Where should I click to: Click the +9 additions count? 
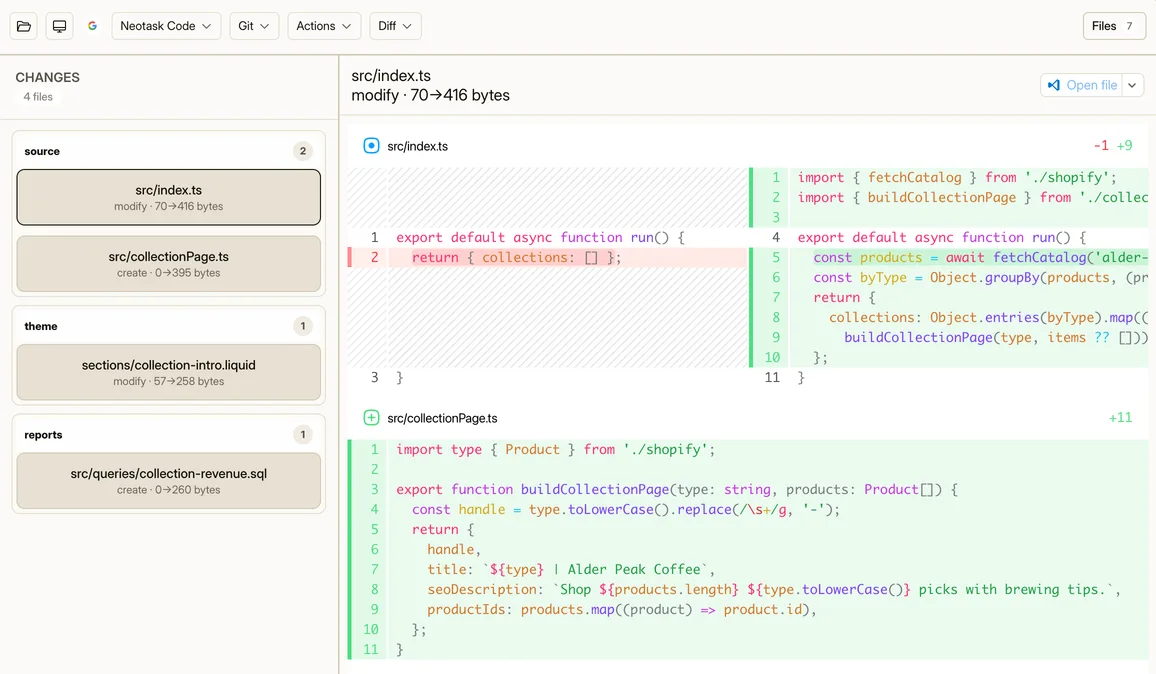[1124, 146]
